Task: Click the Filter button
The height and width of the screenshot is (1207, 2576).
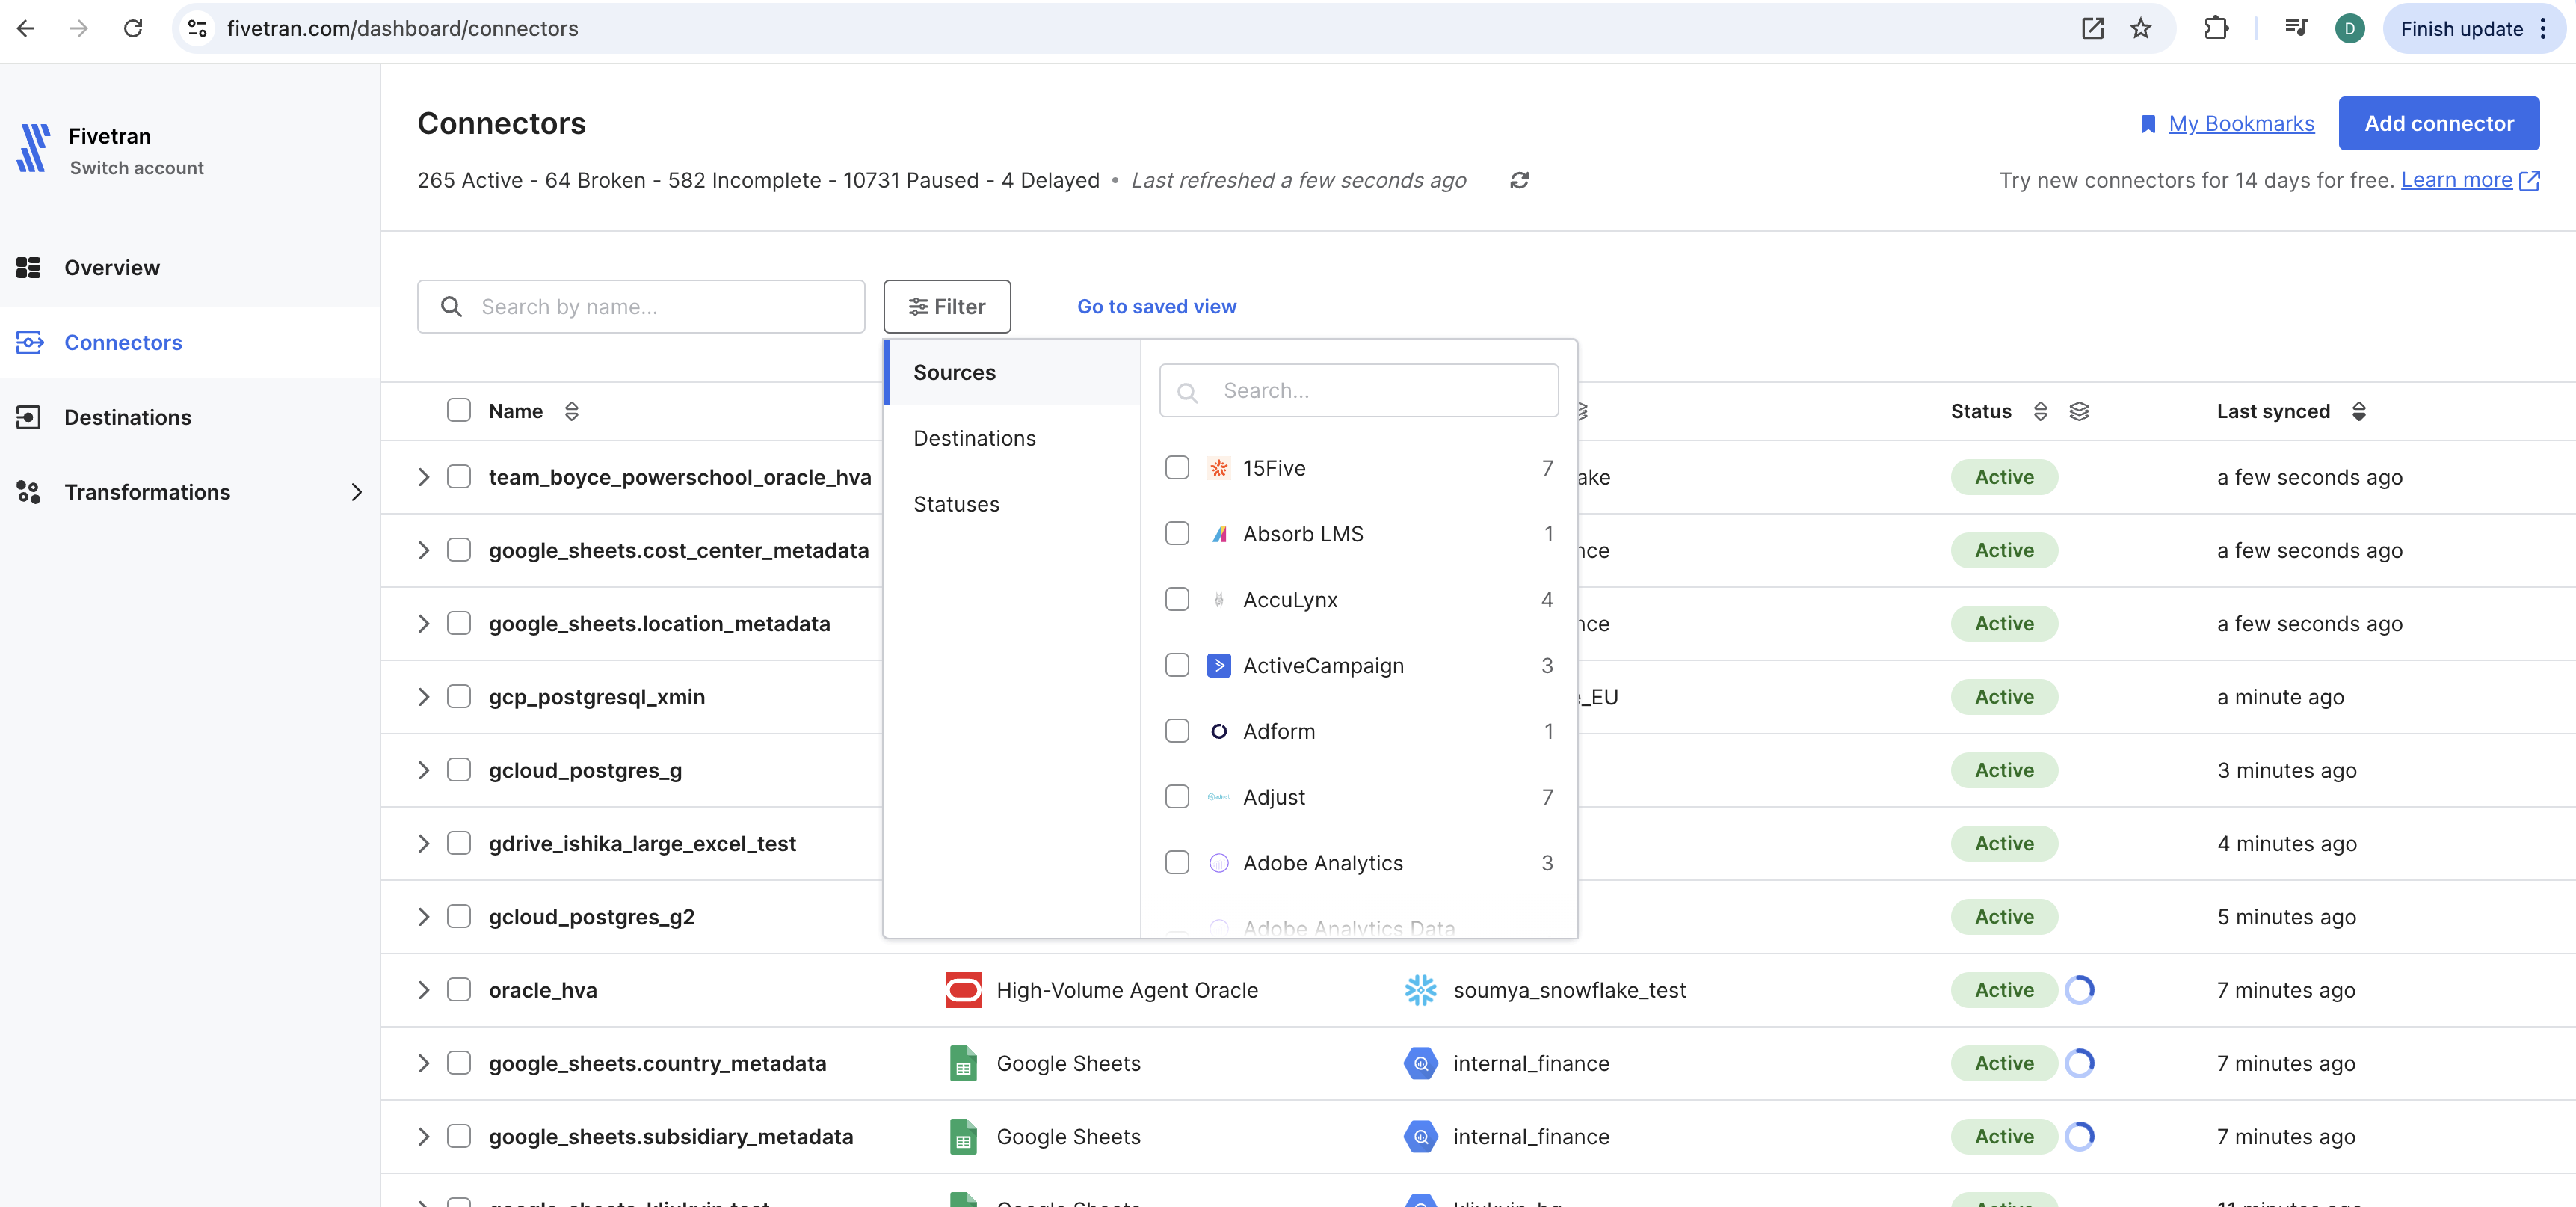Action: (947, 307)
